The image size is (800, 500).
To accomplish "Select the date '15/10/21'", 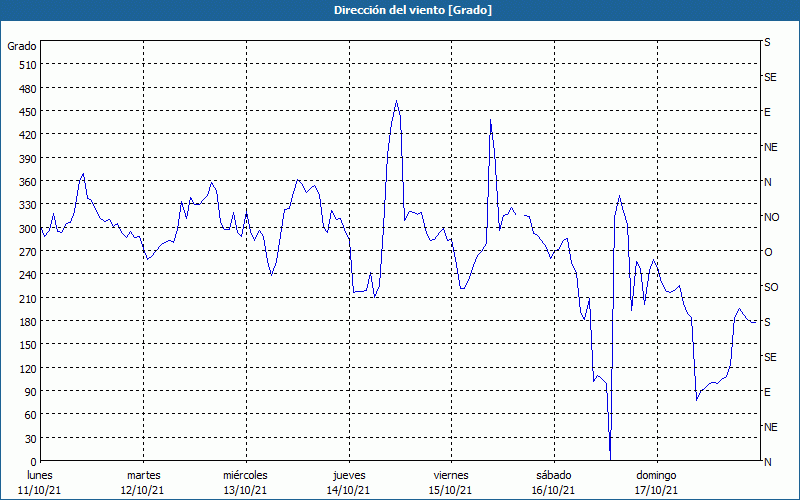I will [451, 490].
